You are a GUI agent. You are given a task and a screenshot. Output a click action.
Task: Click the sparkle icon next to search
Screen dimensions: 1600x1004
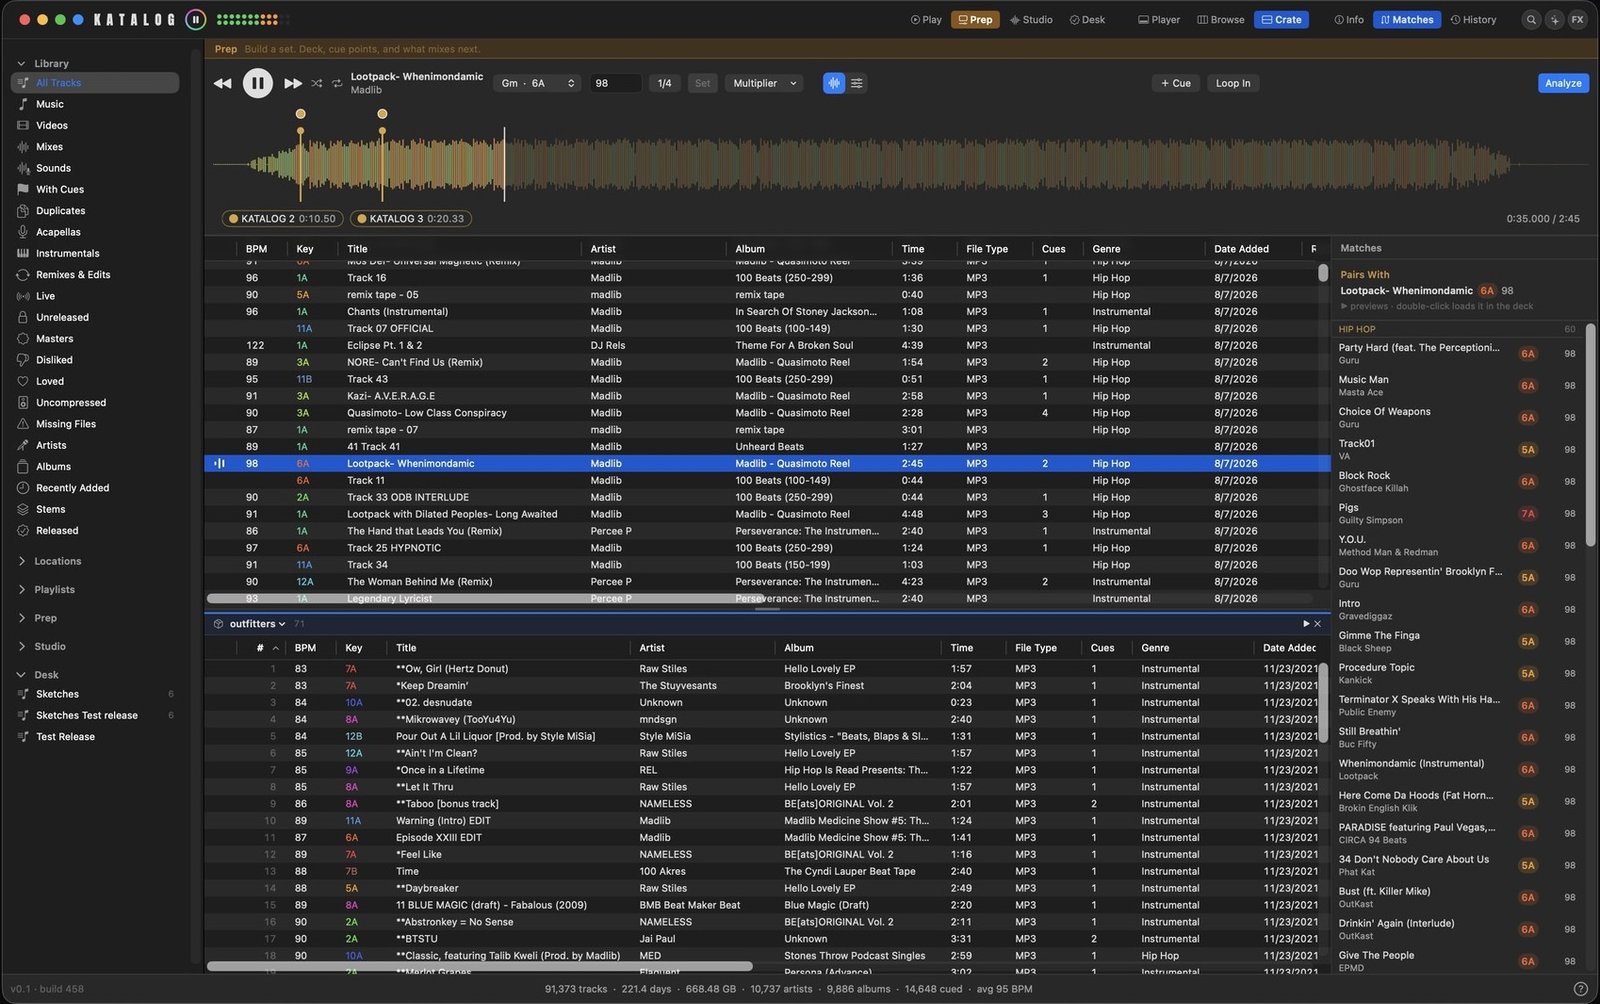point(1554,19)
